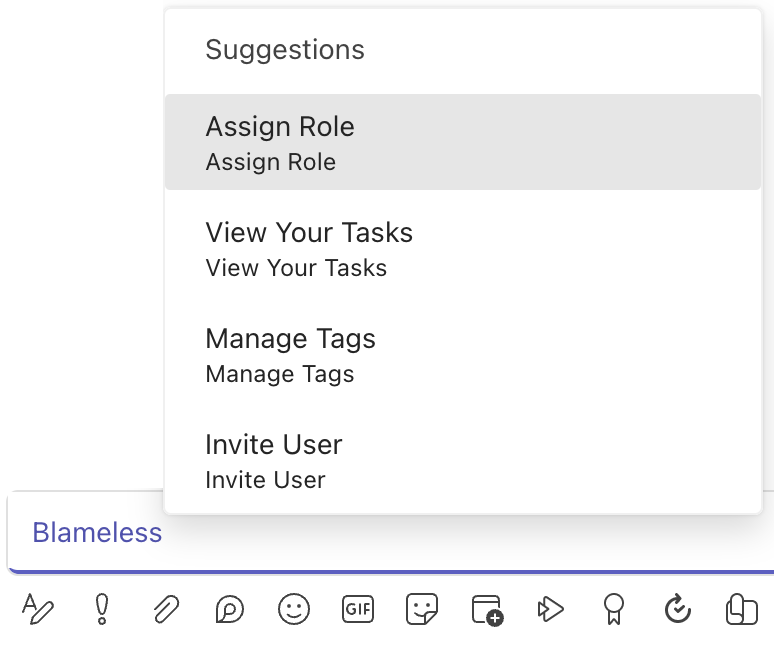Screen dimensions: 774x646
Task: Select the Manage Tags suggestion
Action: pyautogui.click(x=463, y=355)
